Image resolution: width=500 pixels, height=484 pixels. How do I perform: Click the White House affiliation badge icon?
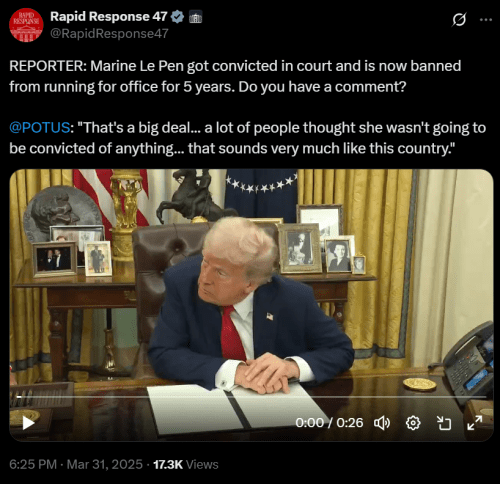[x=195, y=17]
